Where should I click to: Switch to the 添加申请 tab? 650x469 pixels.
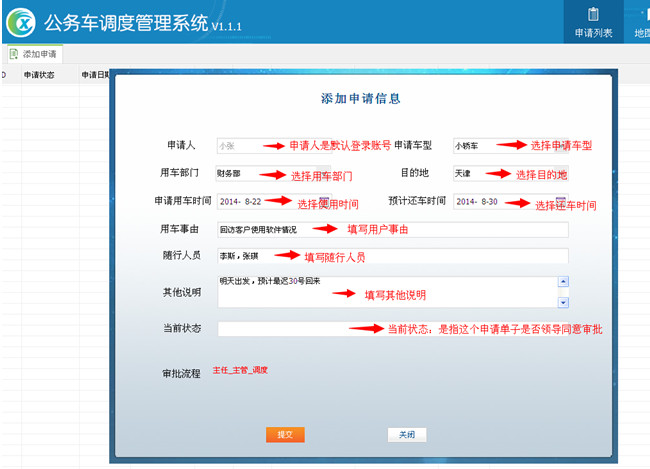[x=38, y=54]
